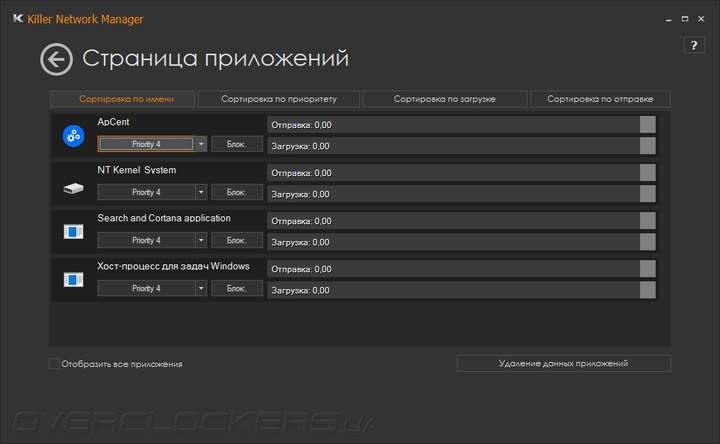The height and width of the screenshot is (444, 720).
Task: Click the back arrow icon
Action: tap(56, 59)
